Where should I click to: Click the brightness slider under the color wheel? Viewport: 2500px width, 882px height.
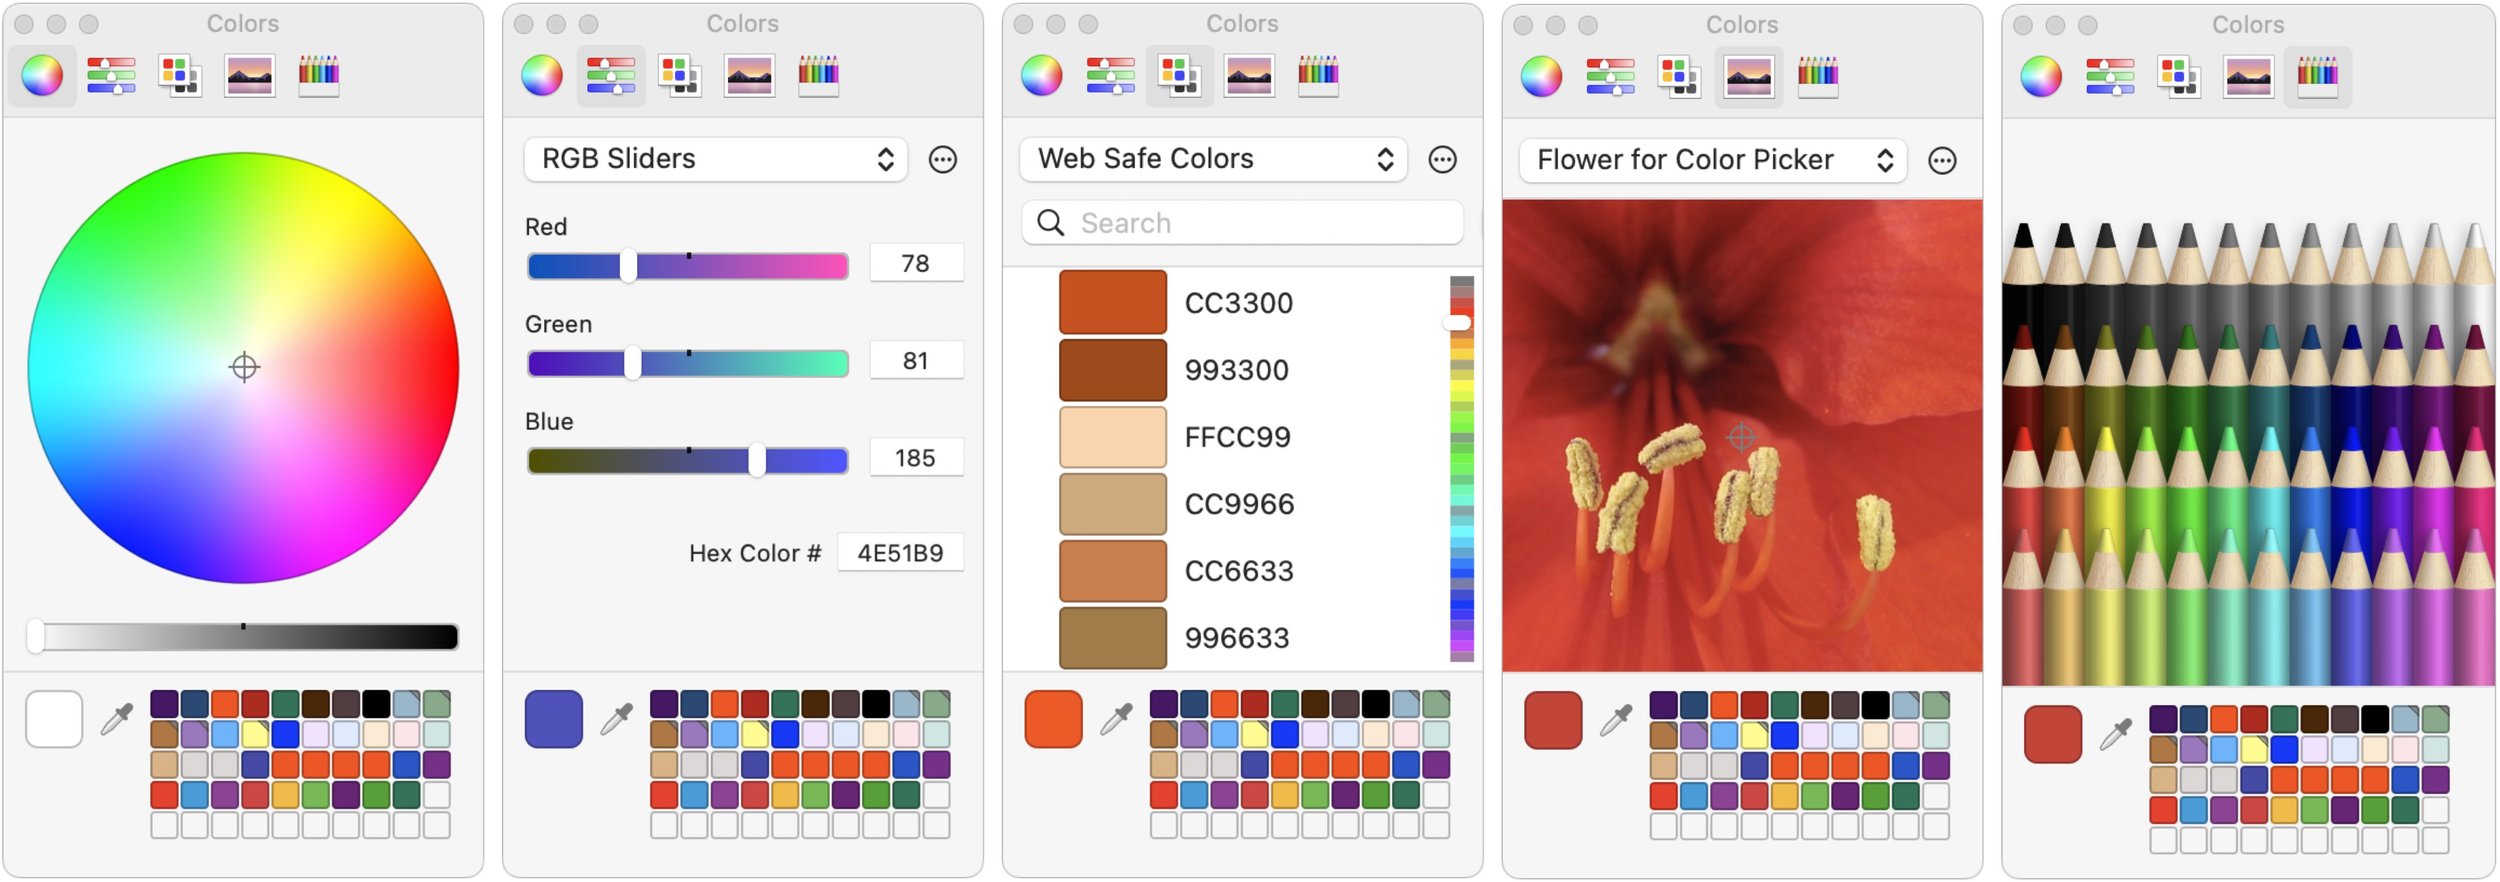coord(243,637)
